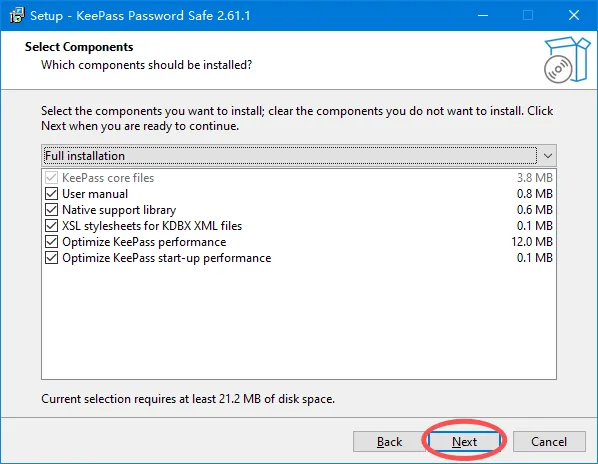Click the disabled KeePass core files checkbox
Viewport: 598px width, 464px height.
(51, 178)
